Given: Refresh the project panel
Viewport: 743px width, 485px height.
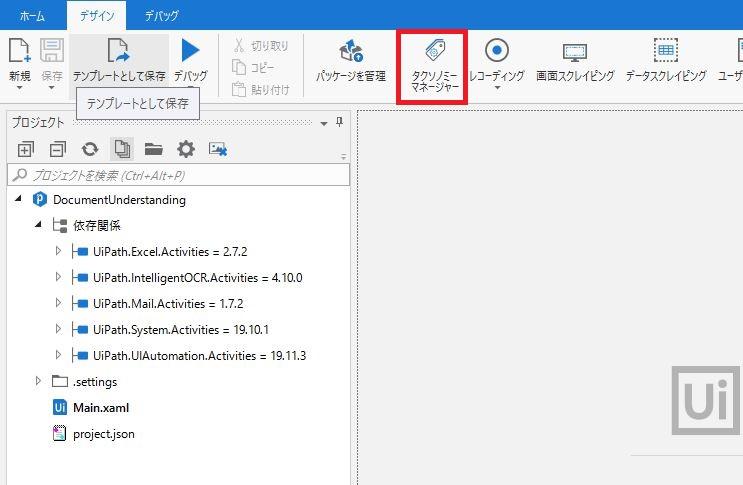Looking at the screenshot, I should (x=90, y=150).
